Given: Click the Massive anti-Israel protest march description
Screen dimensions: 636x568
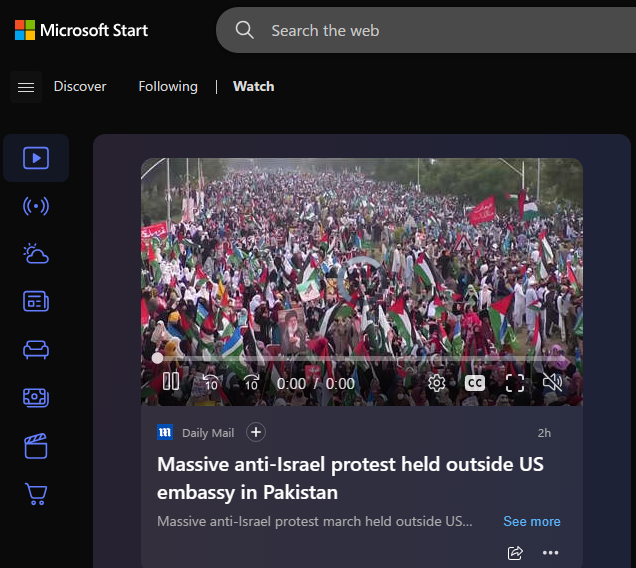Looking at the screenshot, I should 315,521.
